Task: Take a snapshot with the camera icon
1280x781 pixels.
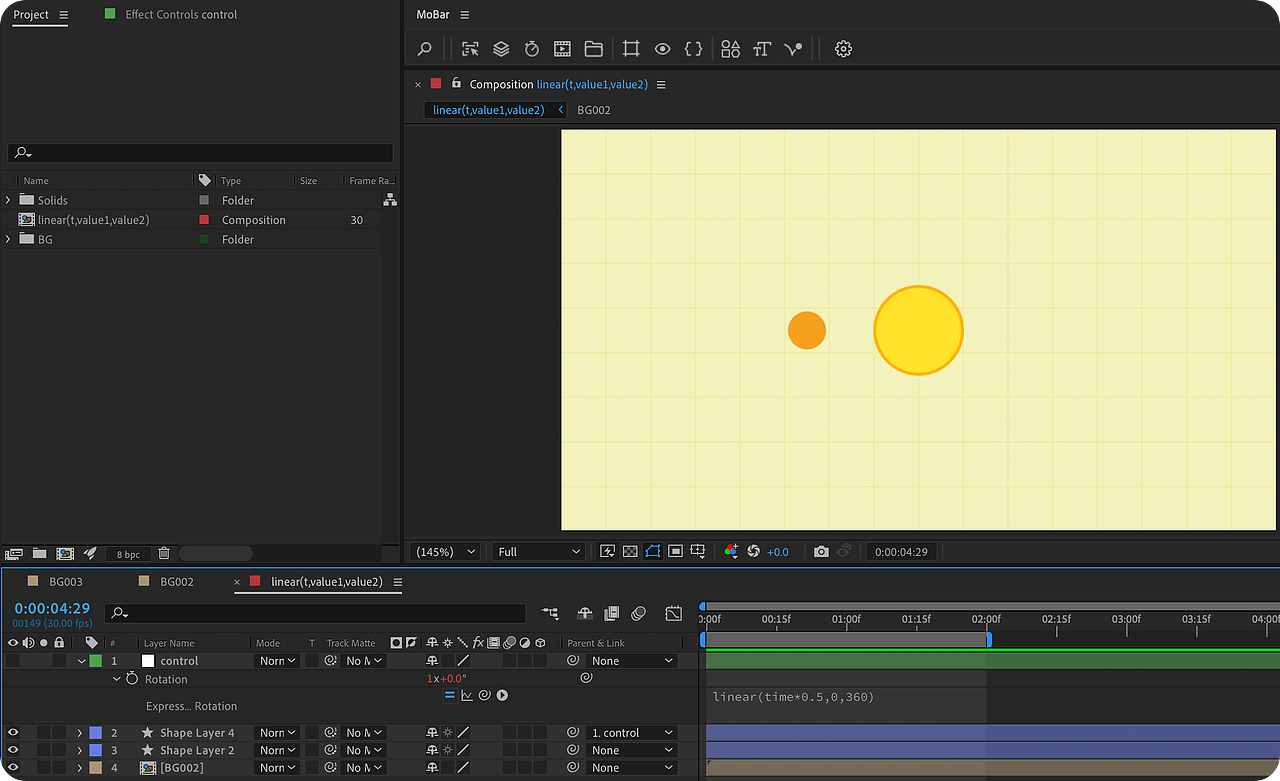Action: click(x=821, y=552)
